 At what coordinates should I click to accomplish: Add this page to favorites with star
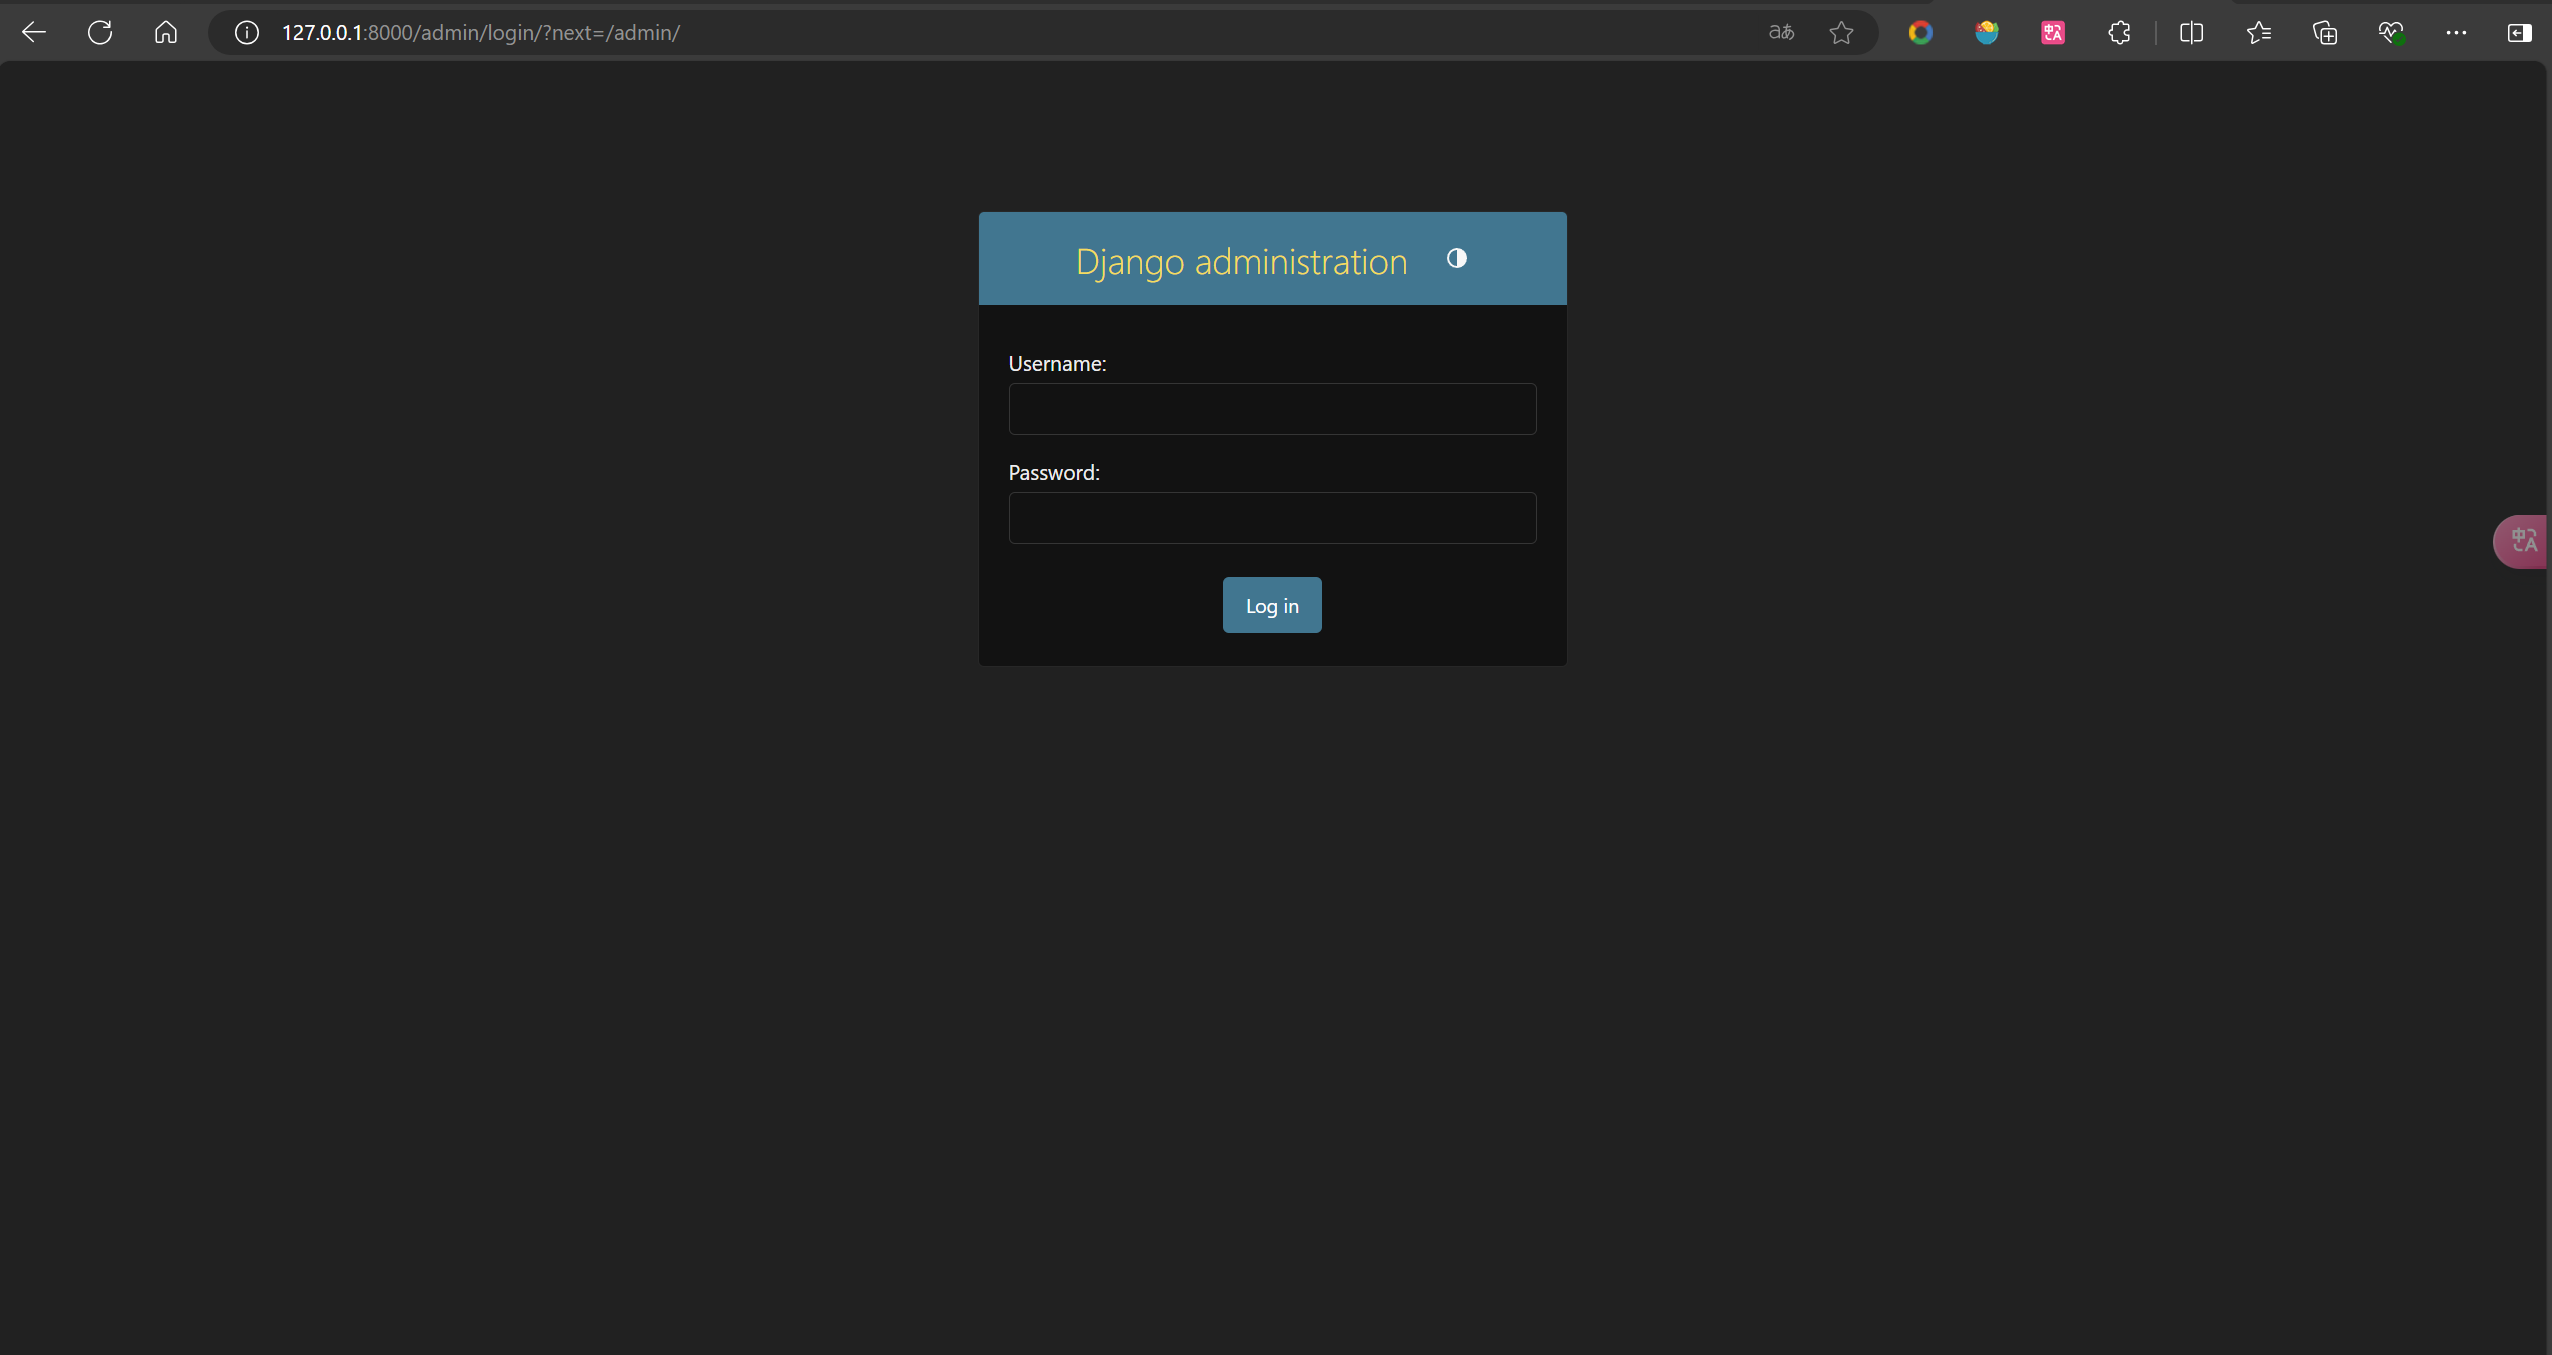click(x=1841, y=33)
